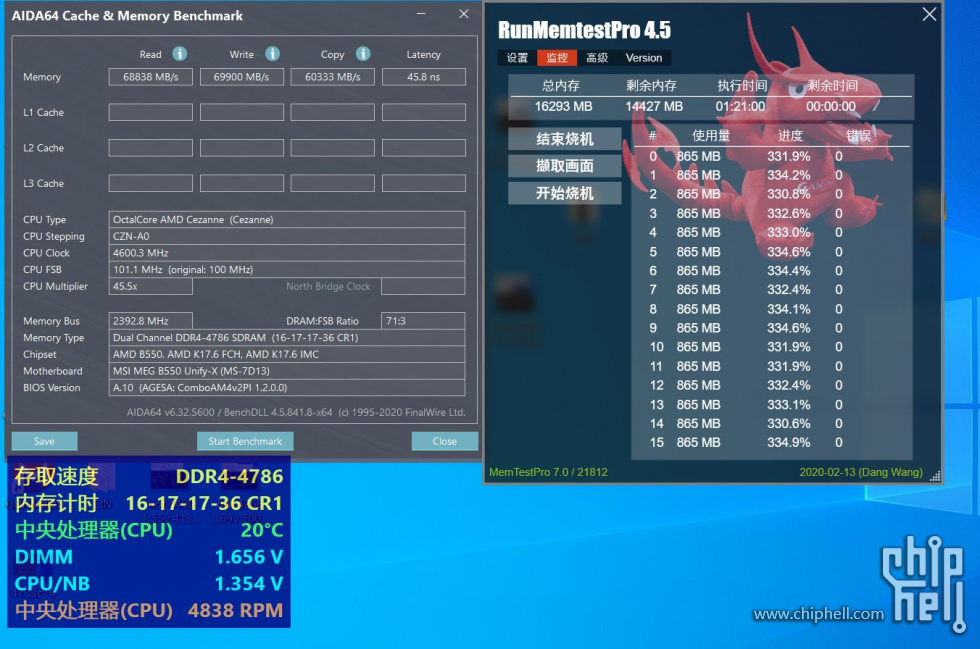Click the CPU Multiplier value 45.5x
The image size is (980, 649).
151,286
